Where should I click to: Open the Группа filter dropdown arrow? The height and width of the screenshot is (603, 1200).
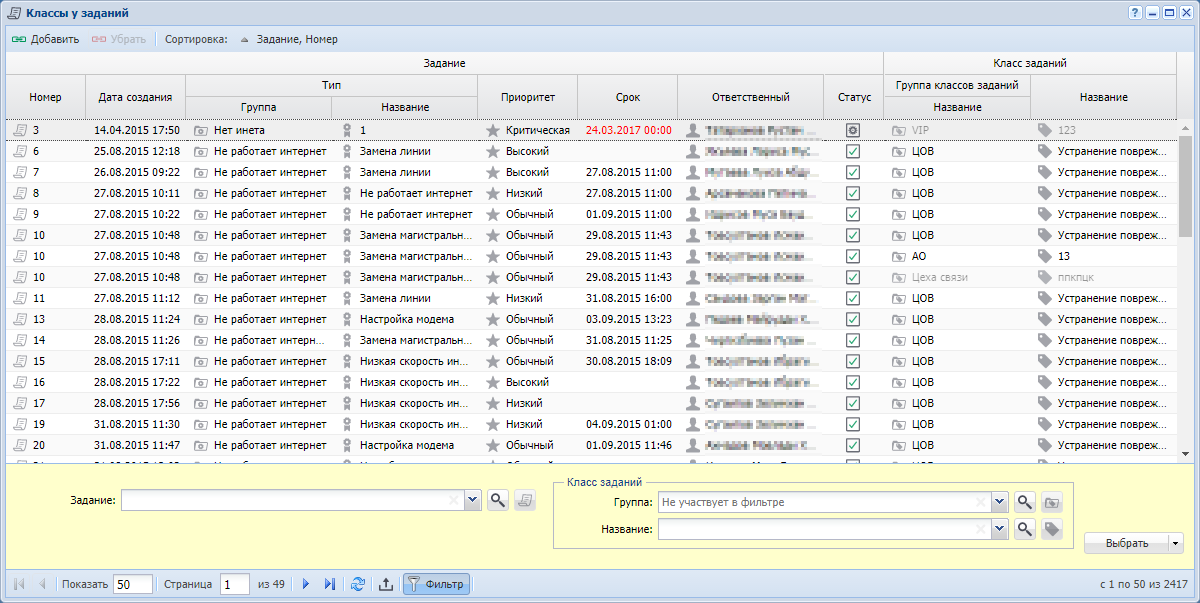[999, 502]
